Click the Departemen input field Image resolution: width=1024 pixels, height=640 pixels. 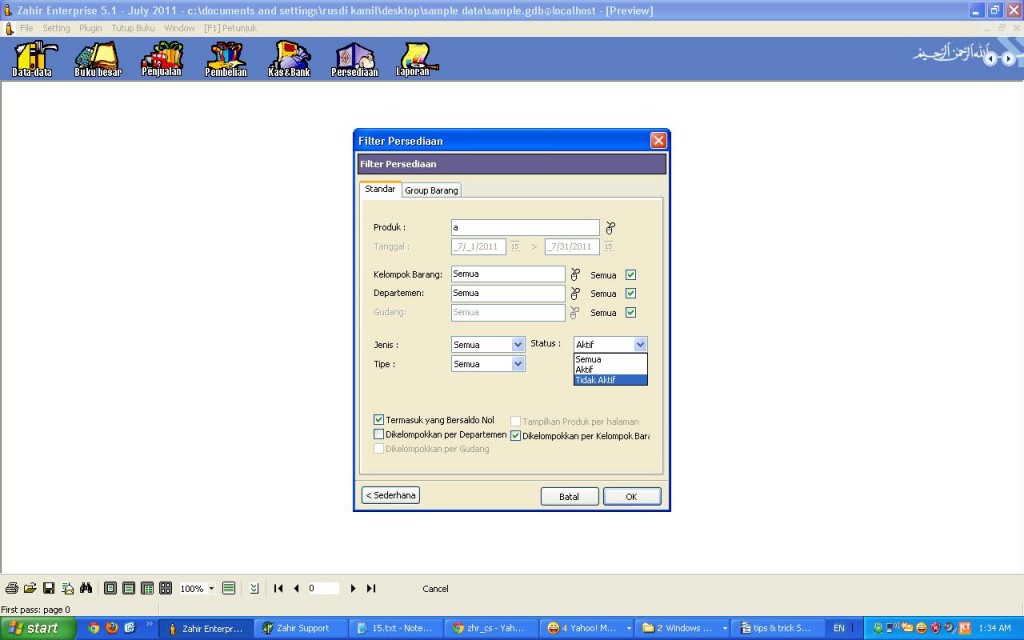508,293
